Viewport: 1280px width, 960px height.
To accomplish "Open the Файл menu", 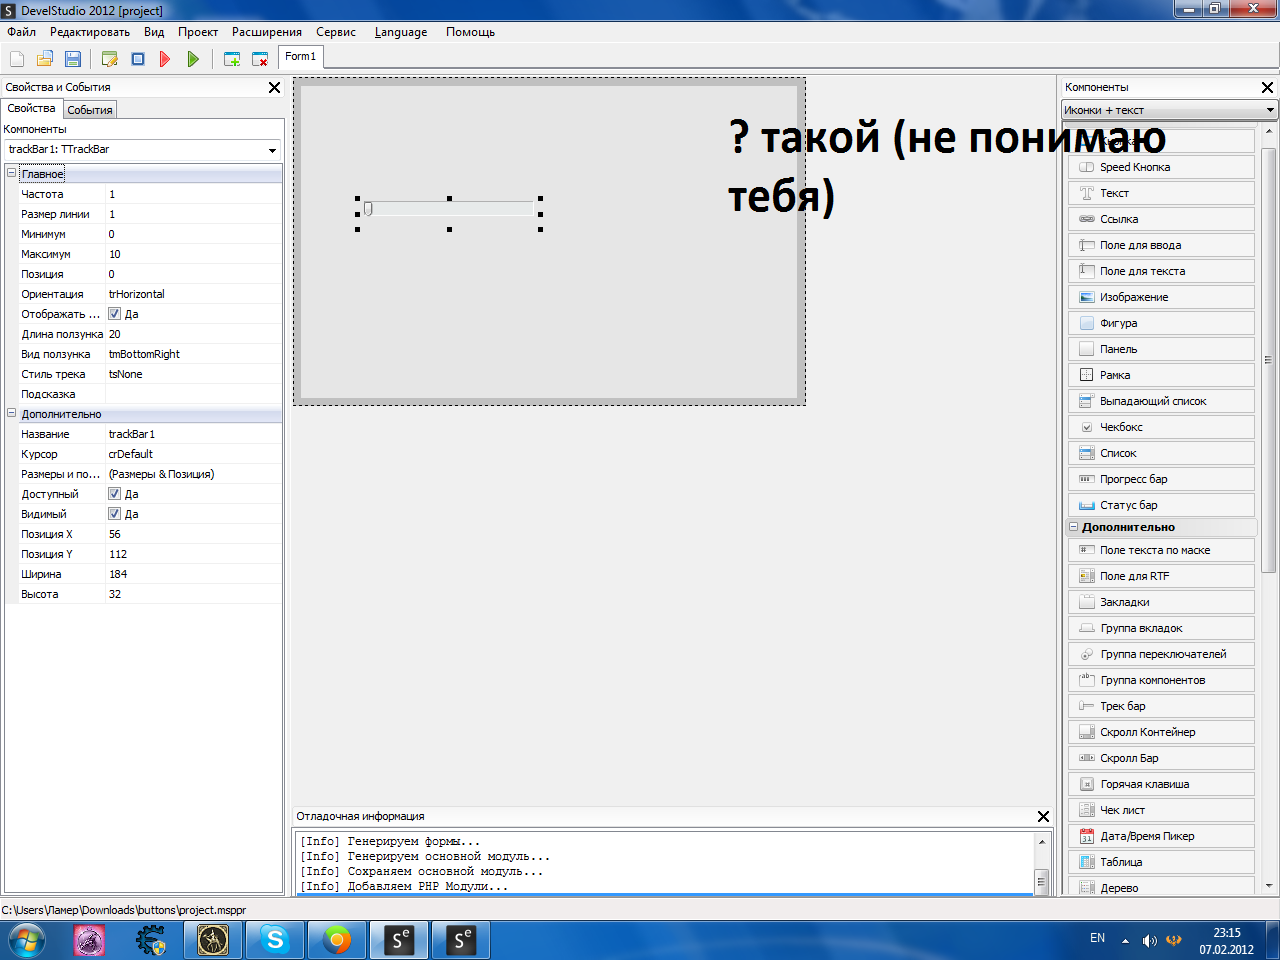I will coord(21,32).
